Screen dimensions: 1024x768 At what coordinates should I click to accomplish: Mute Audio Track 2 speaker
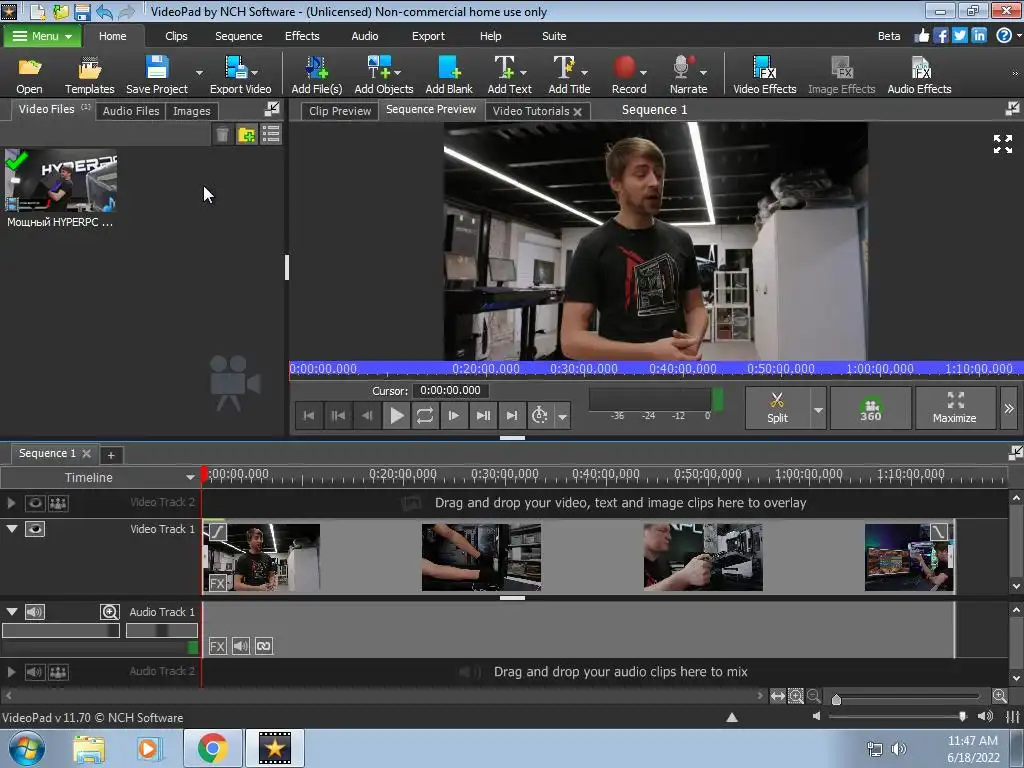point(35,672)
